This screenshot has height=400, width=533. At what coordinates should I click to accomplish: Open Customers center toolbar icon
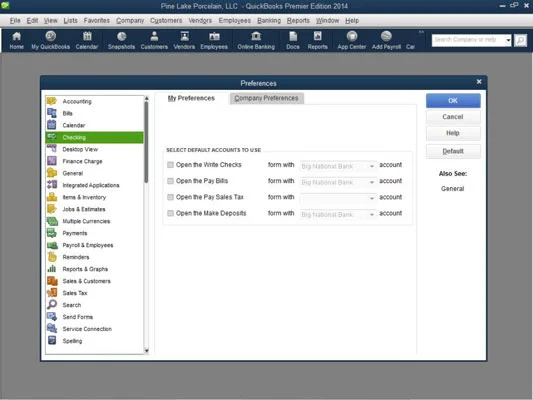[x=154, y=40]
